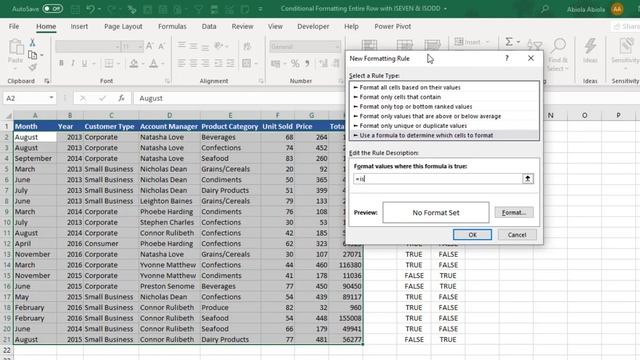This screenshot has height=360, width=640.
Task: Open the Merge & Center dropdown arrow
Action: tap(256, 63)
